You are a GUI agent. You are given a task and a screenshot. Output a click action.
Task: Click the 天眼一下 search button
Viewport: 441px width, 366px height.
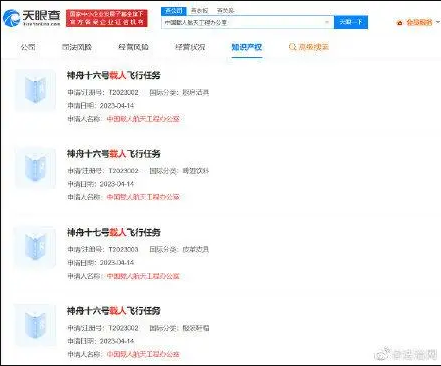pyautogui.click(x=351, y=22)
